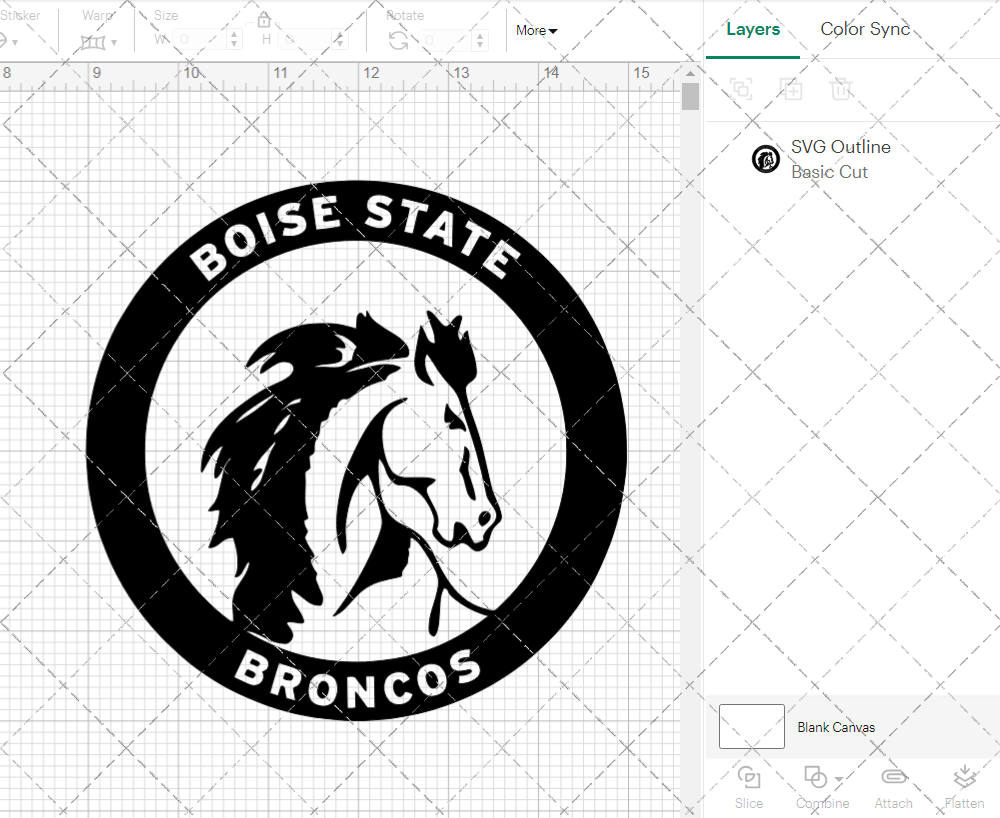Viewport: 1000px width, 818px height.
Task: Select the Flatten tool
Action: (964, 786)
